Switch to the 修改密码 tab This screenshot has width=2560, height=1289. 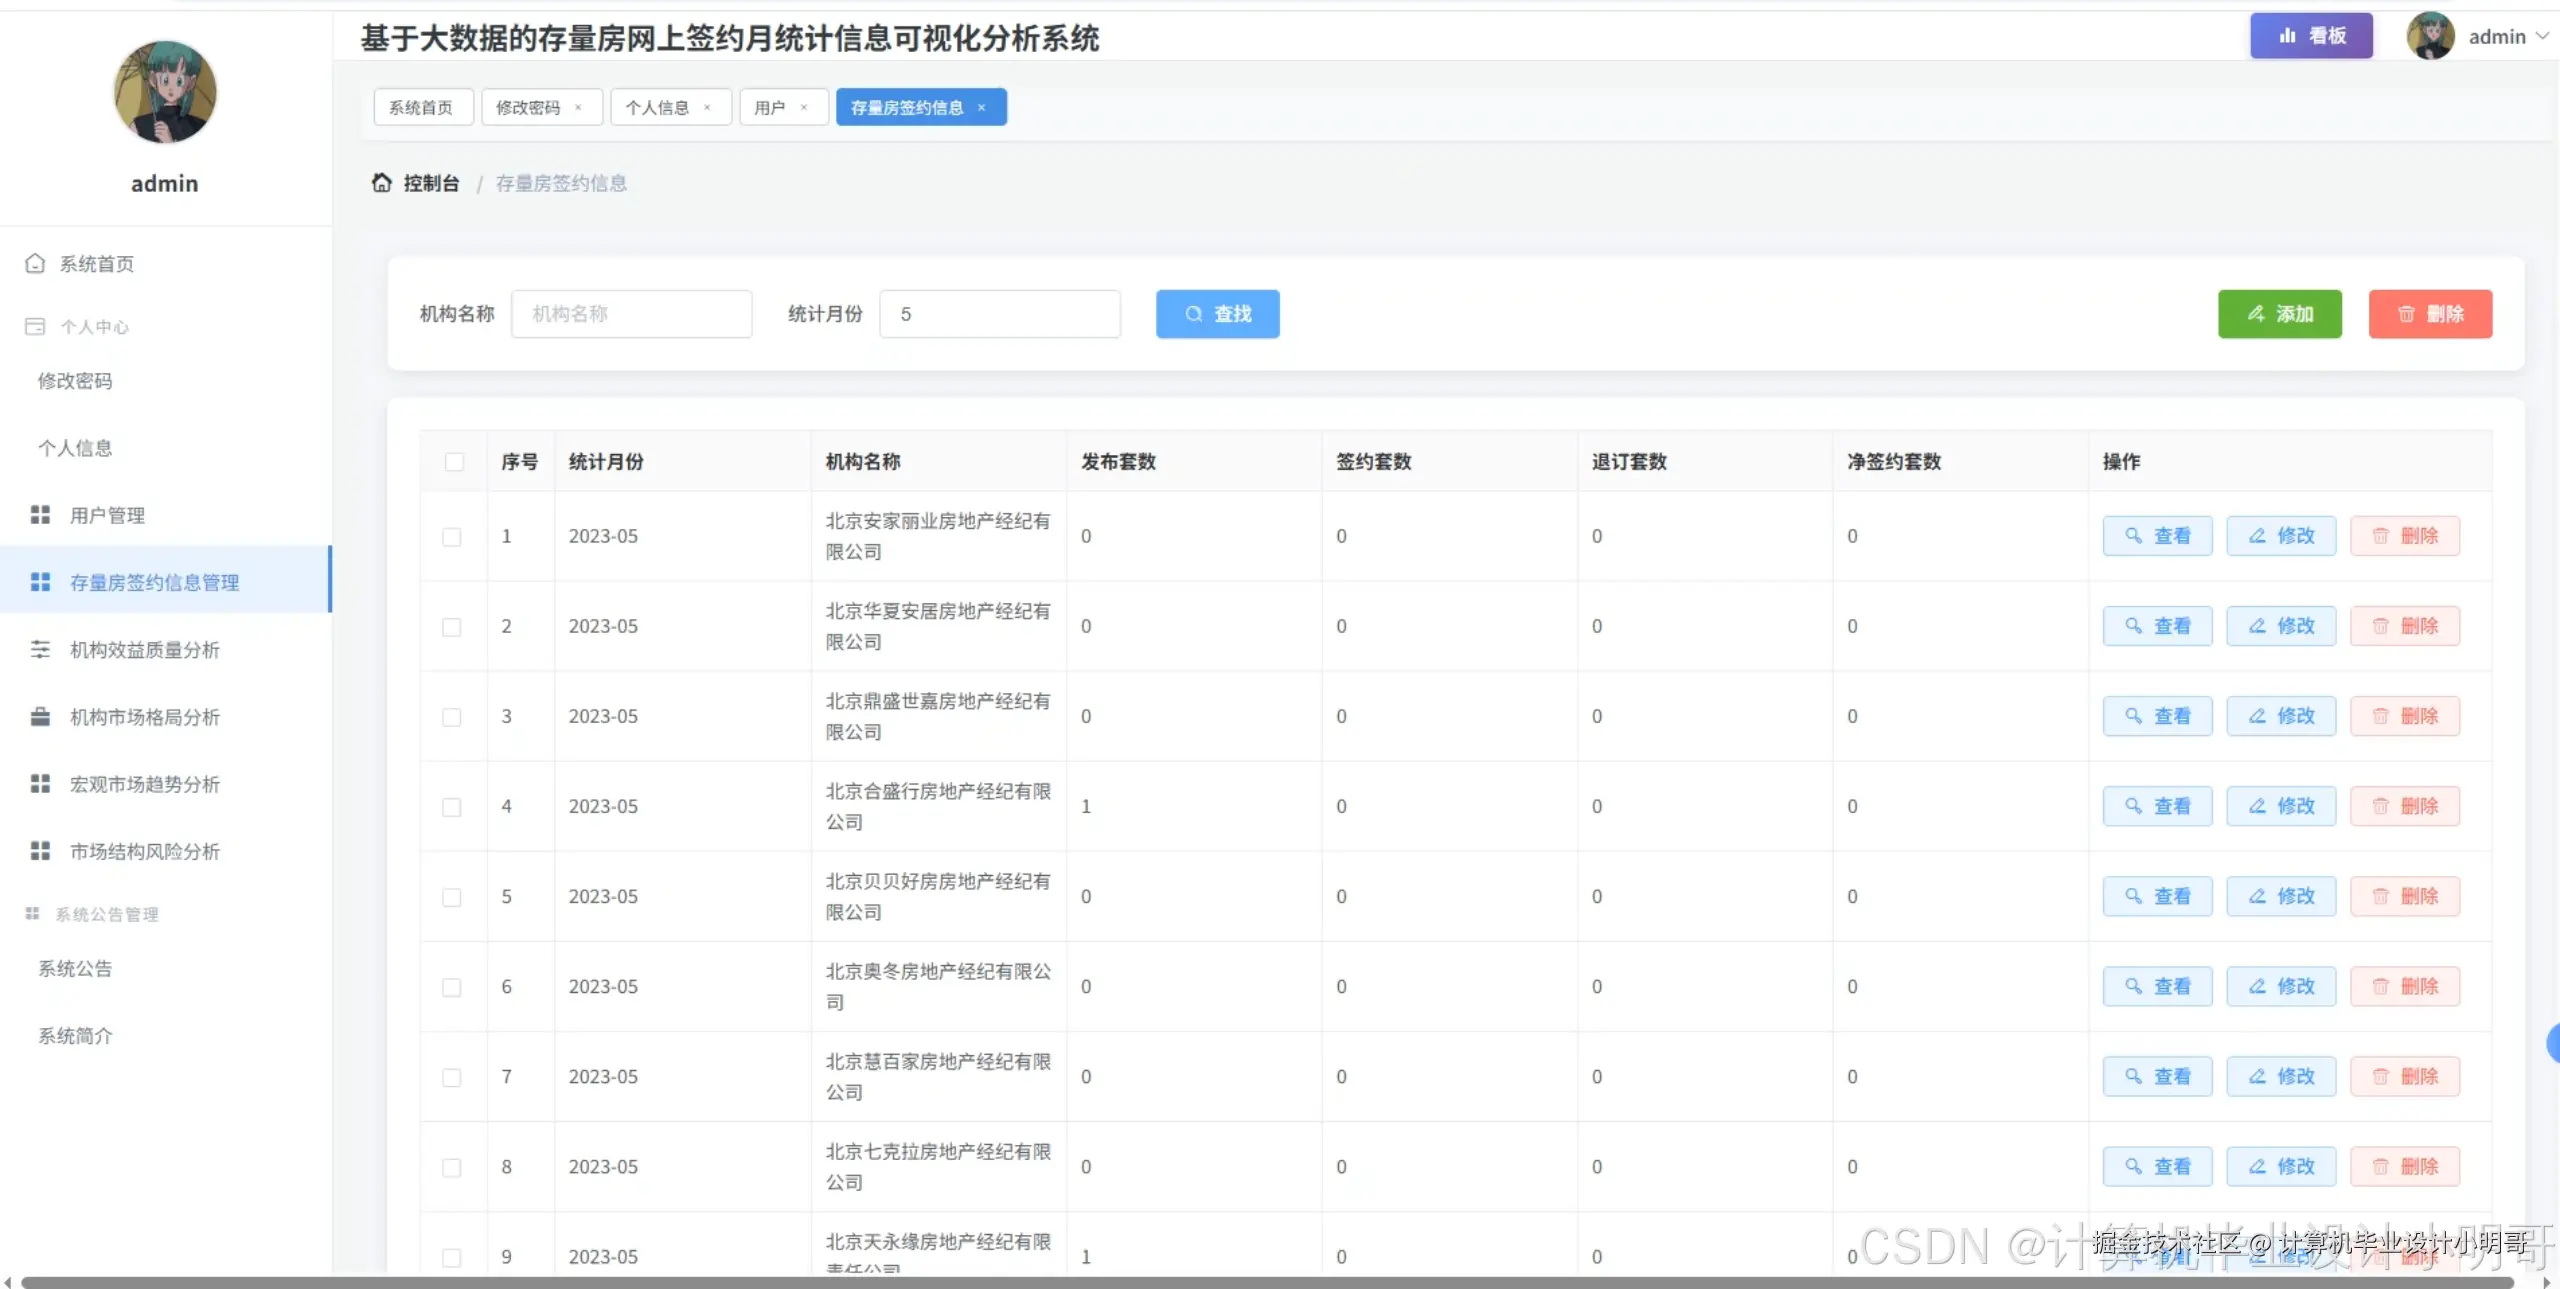tap(530, 107)
